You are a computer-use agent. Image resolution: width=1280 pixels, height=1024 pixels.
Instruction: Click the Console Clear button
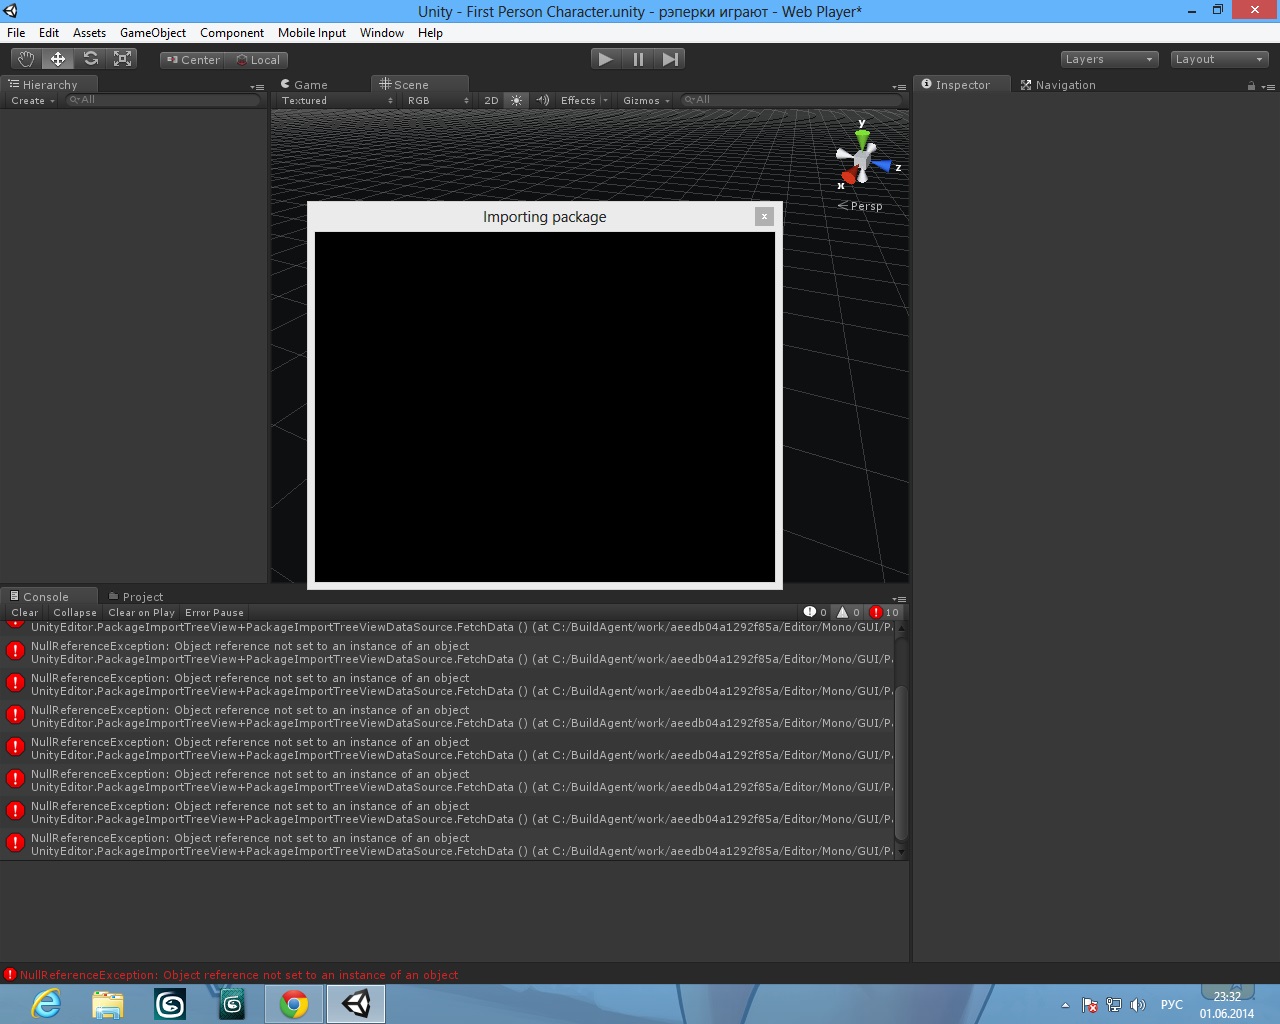pos(24,613)
